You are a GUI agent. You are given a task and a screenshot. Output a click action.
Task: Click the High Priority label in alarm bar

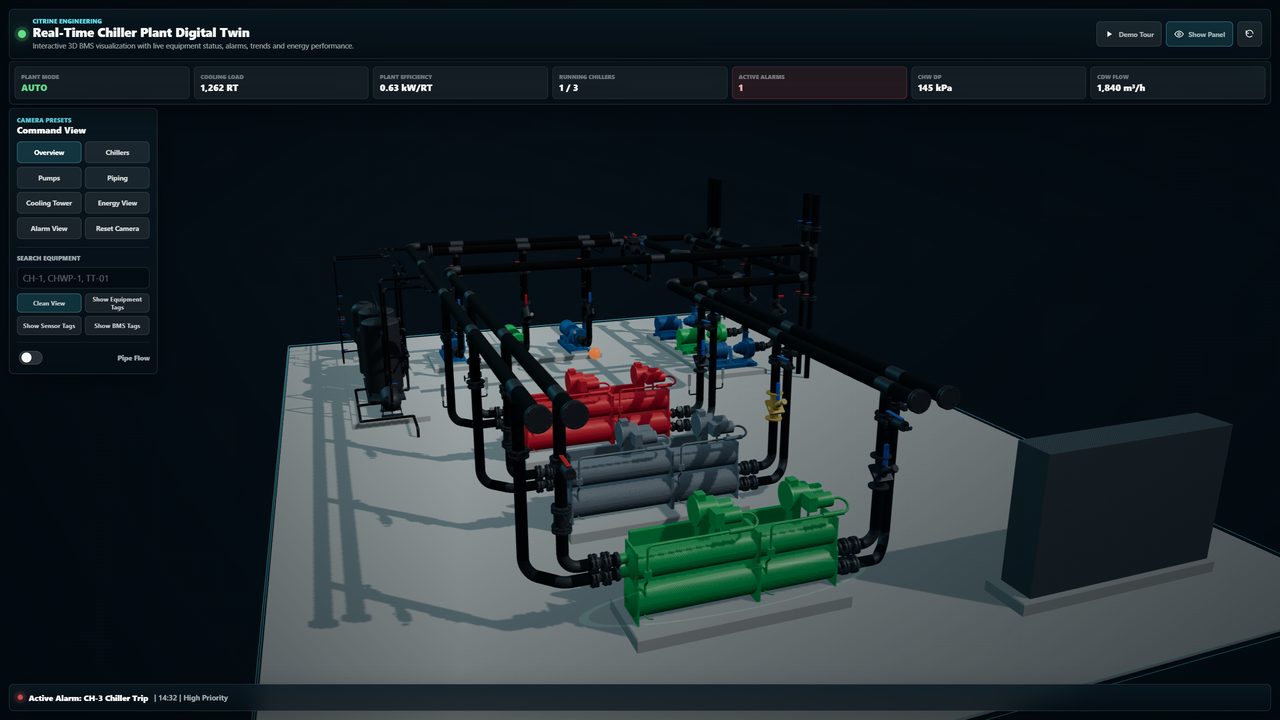[206, 698]
